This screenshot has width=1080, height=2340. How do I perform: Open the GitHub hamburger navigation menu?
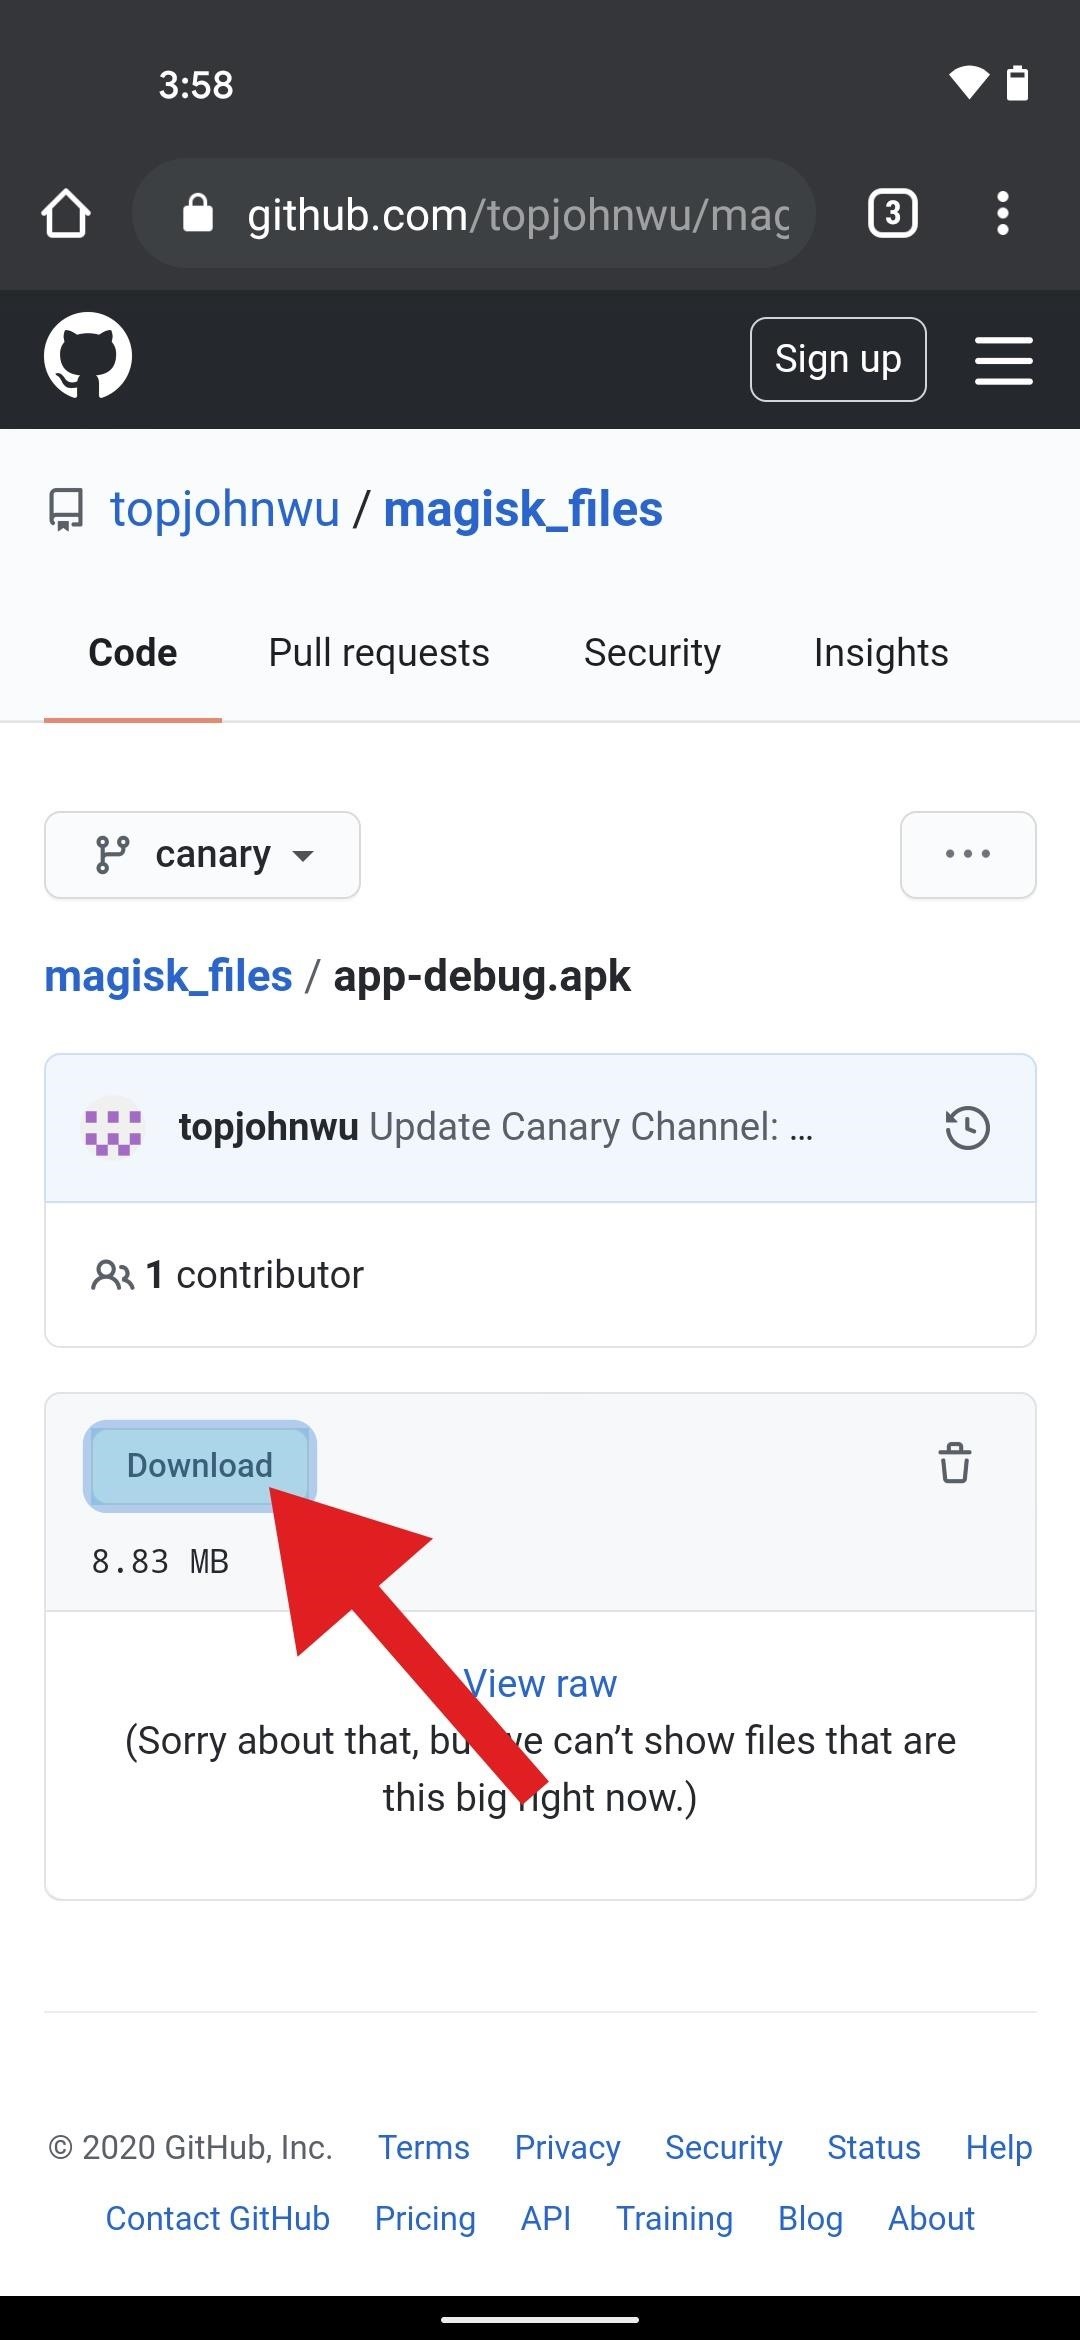1004,360
